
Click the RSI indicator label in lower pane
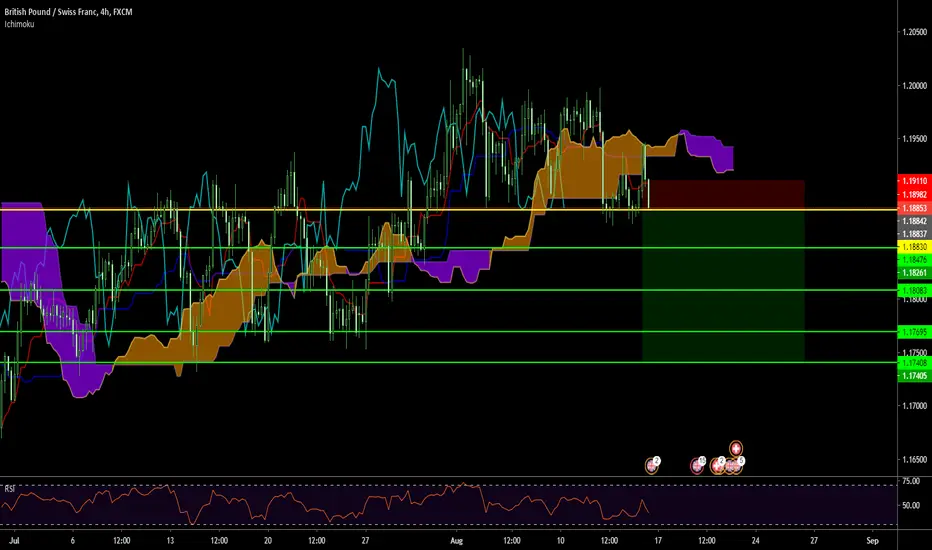[10, 489]
